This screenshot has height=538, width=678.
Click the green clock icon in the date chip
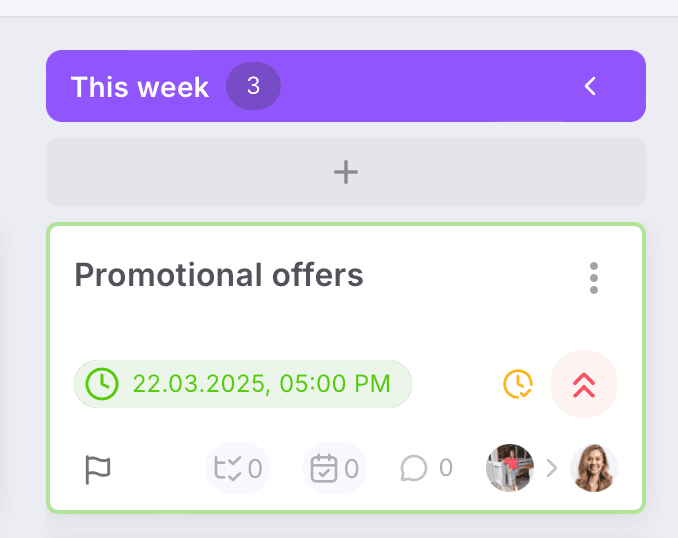tap(102, 384)
